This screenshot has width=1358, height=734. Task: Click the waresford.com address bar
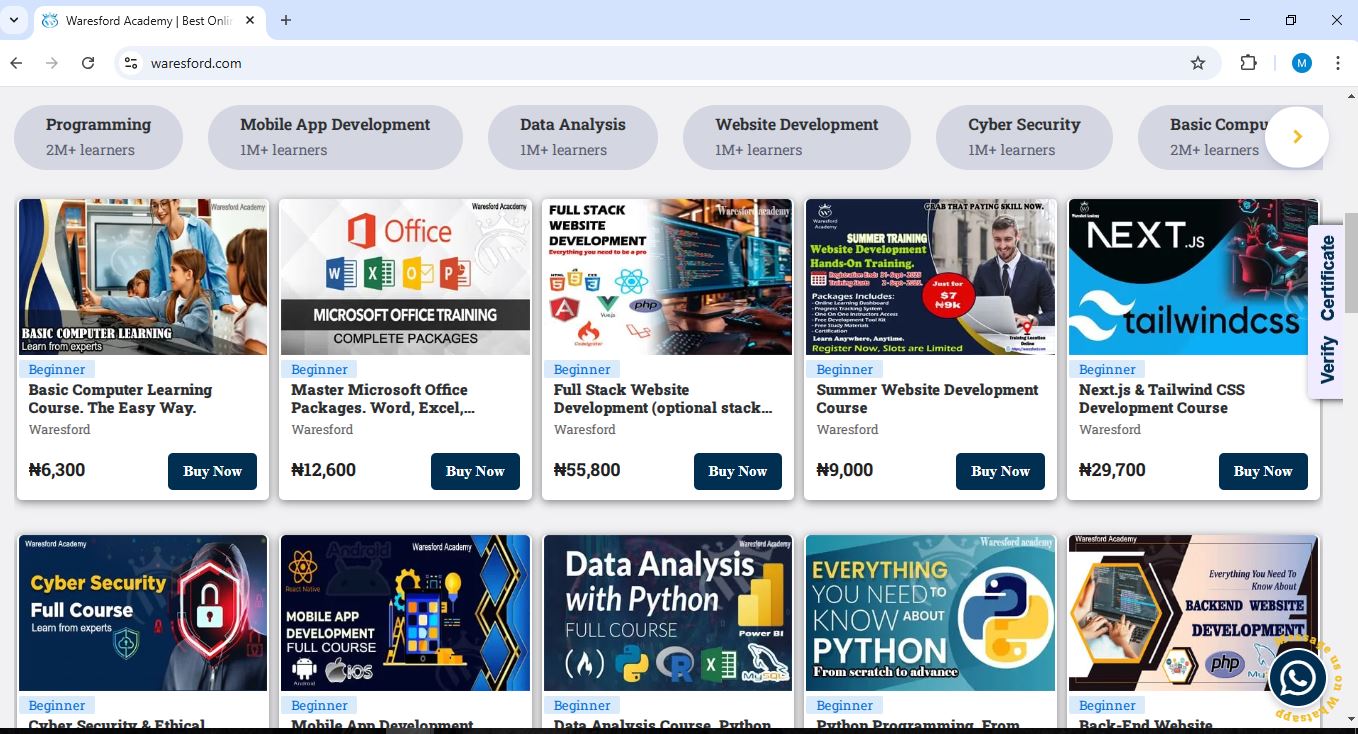(660, 63)
